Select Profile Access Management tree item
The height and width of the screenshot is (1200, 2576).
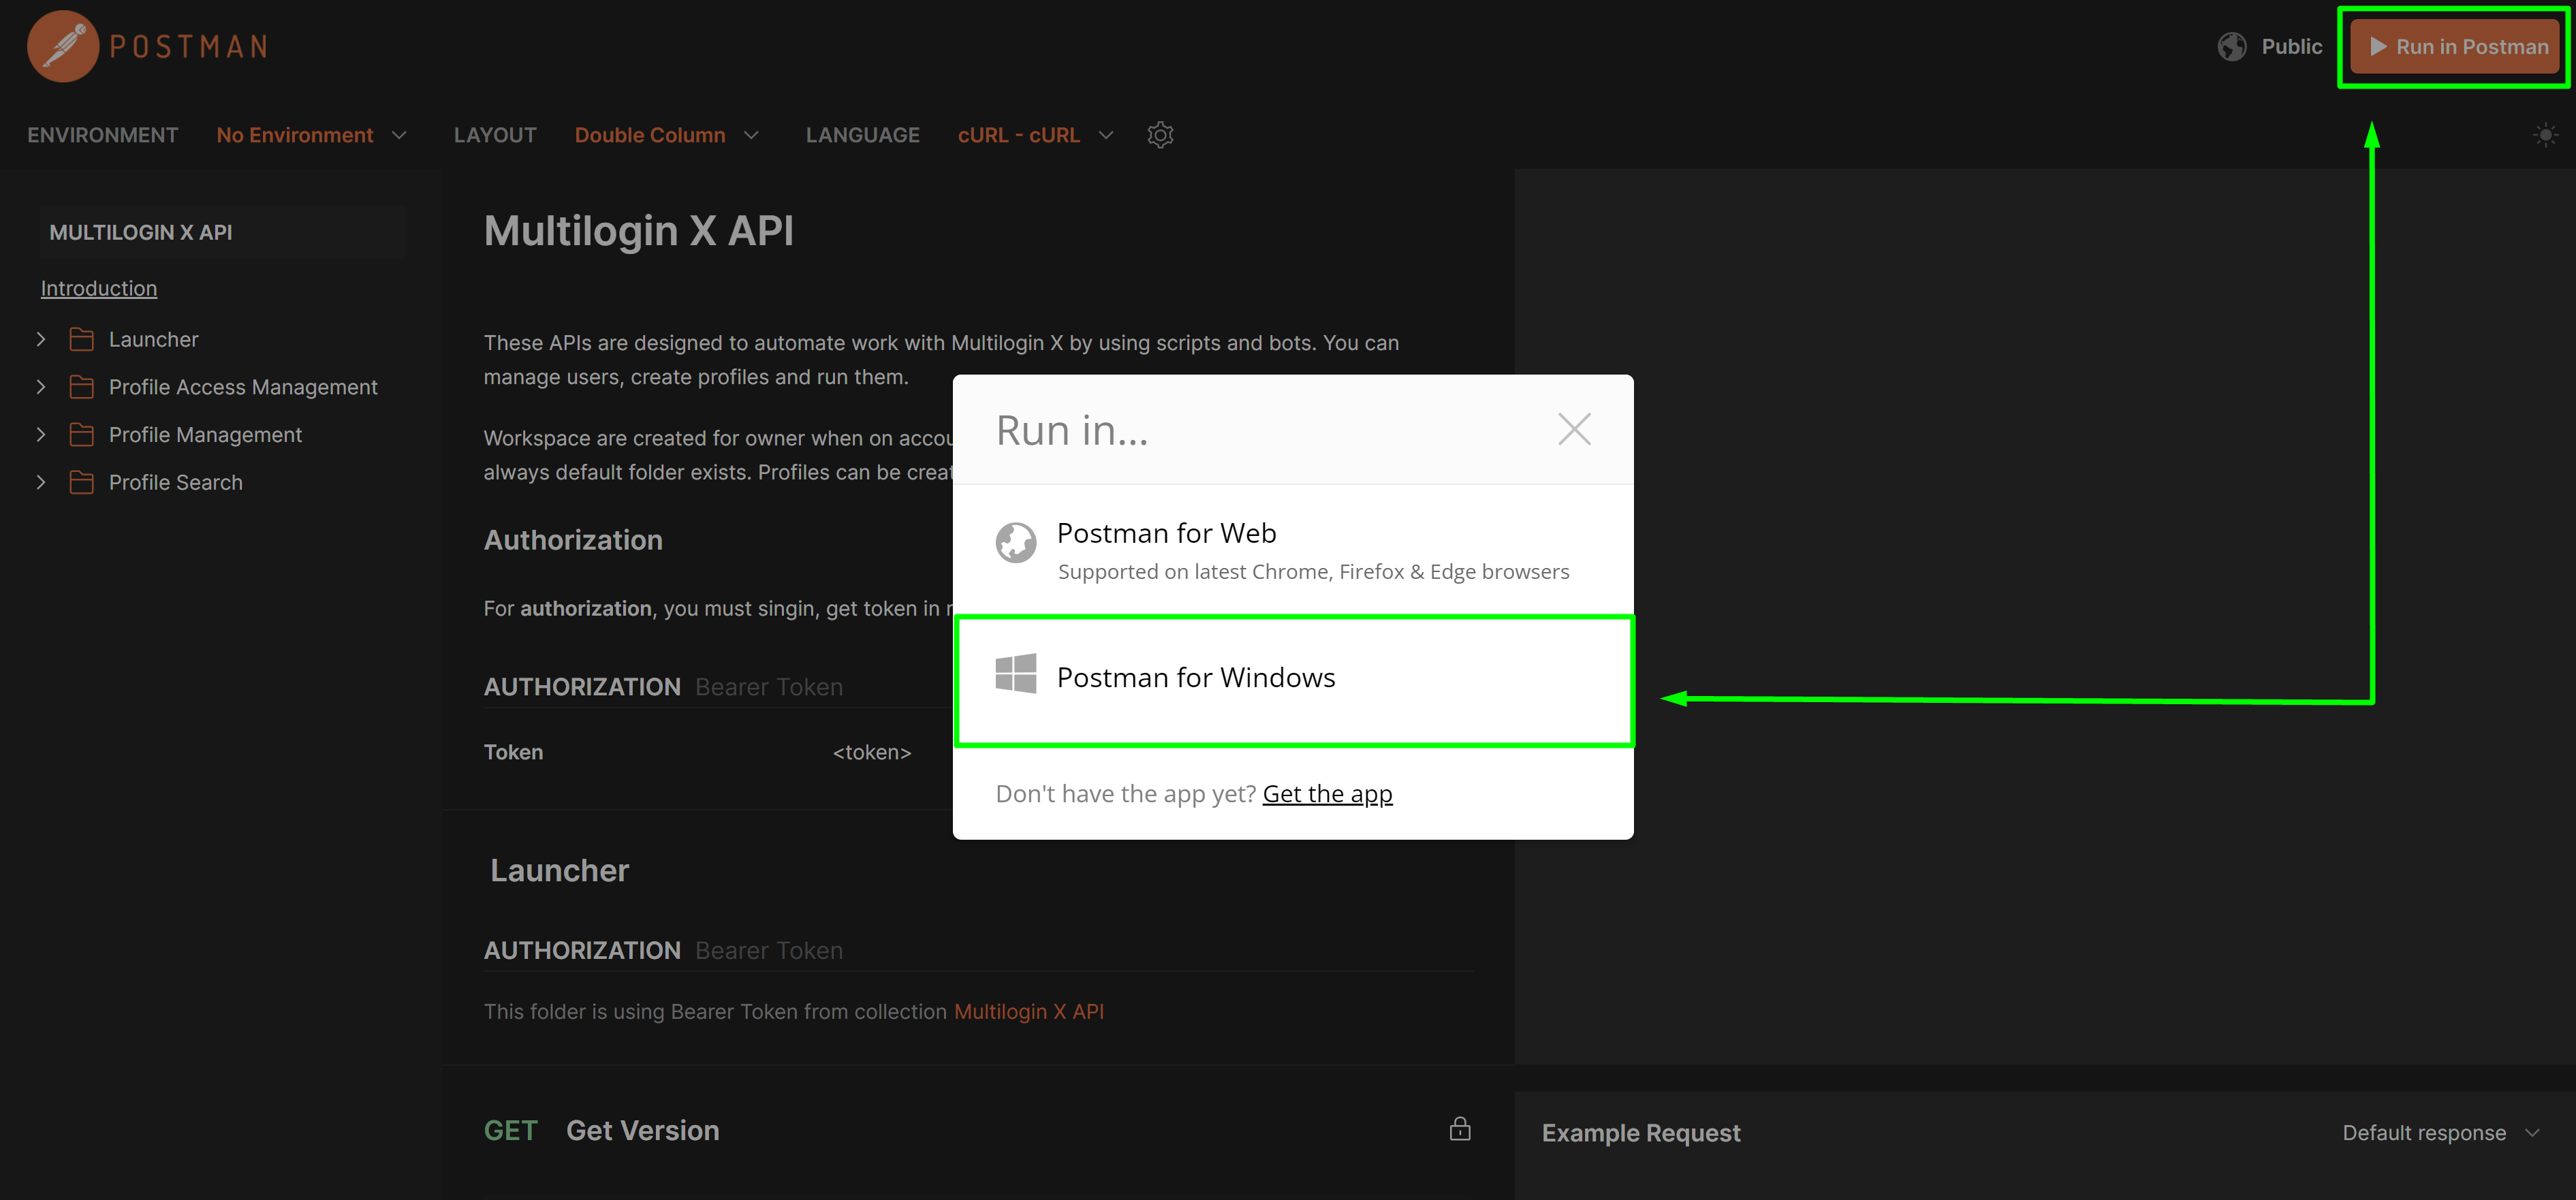(x=243, y=387)
